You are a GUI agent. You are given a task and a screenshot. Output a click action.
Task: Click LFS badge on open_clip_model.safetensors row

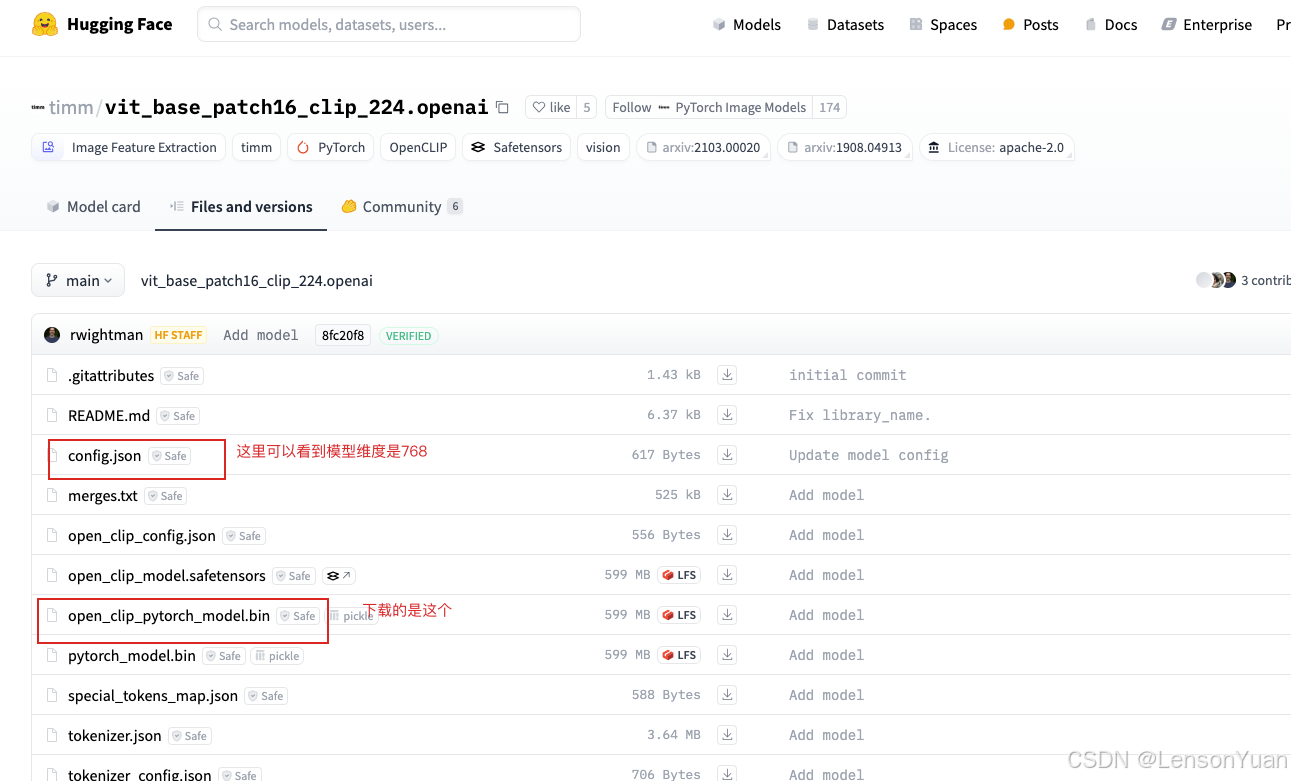[679, 575]
